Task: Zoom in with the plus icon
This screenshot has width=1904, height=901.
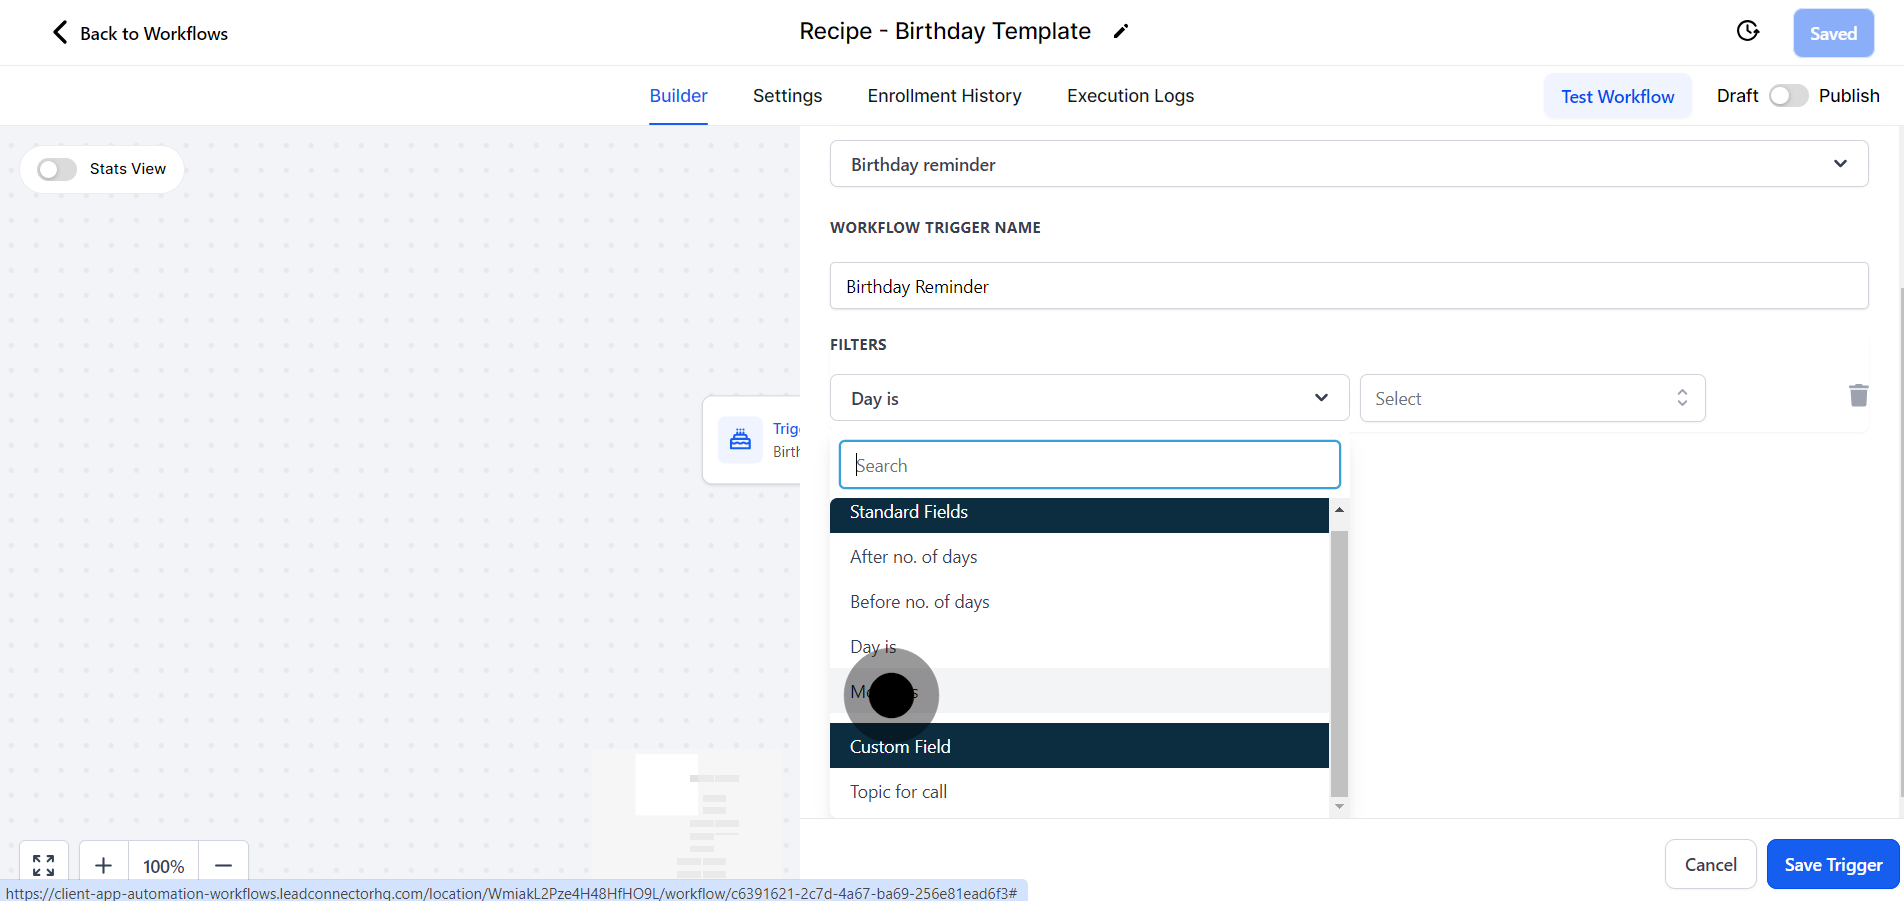Action: tap(103, 865)
